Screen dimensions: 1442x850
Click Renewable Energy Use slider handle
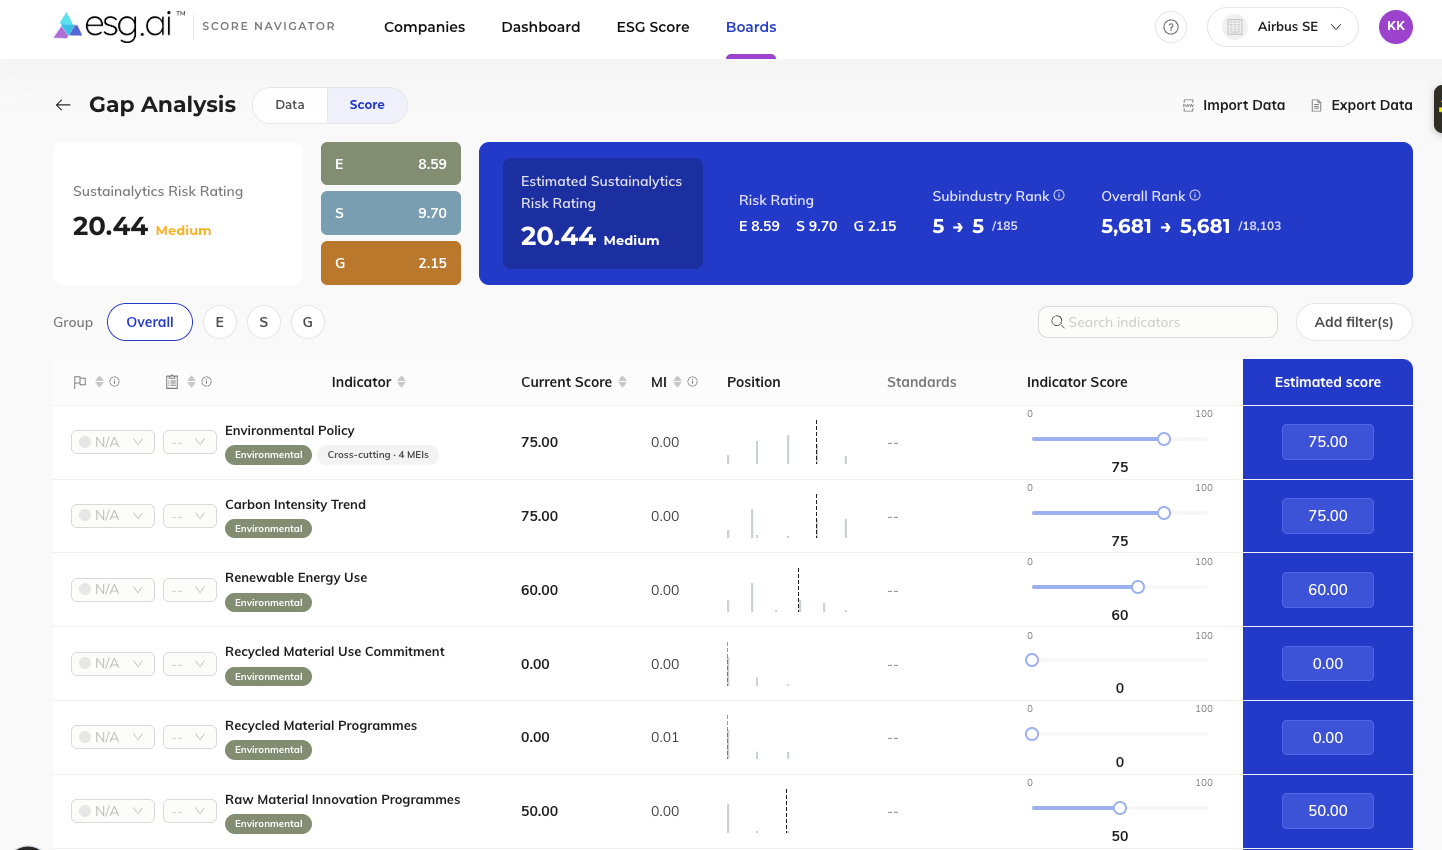(1138, 587)
